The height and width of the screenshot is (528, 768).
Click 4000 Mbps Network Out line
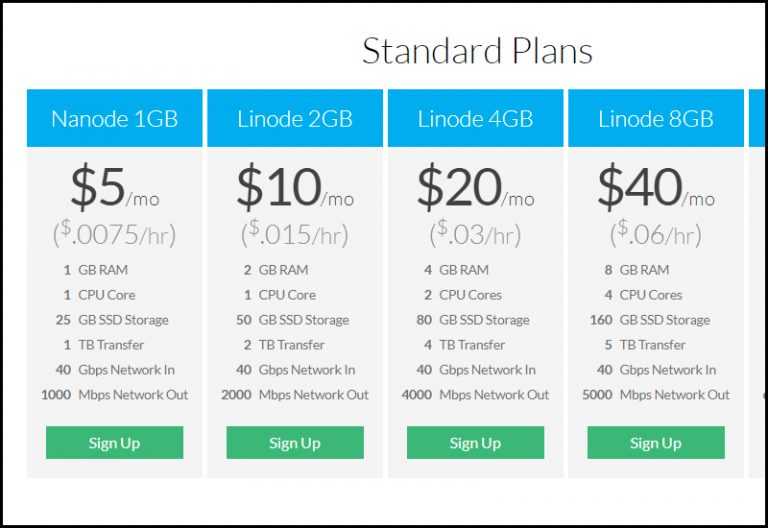[x=475, y=394]
